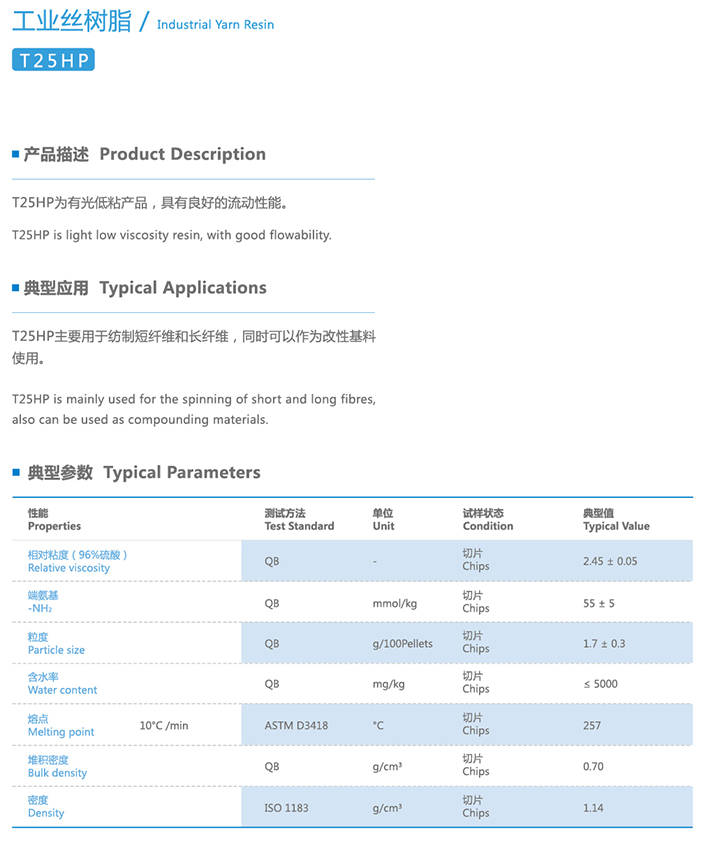Click the Industrial Yarn Resin subtitle
Image resolution: width=710 pixels, height=850 pixels.
pos(215,24)
